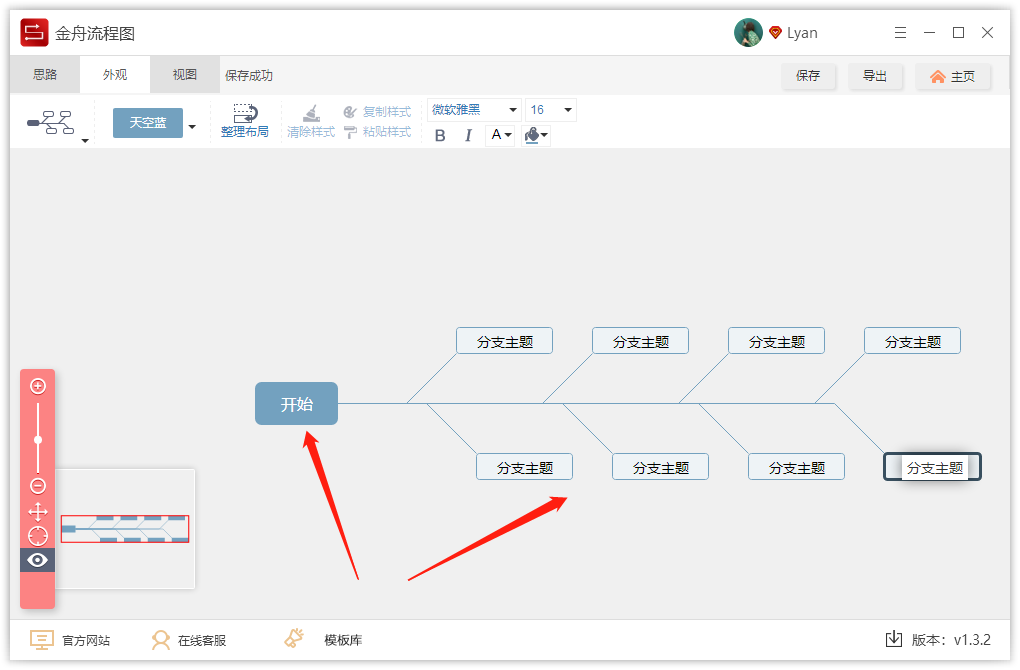Viewport: 1020px width, 670px height.
Task: Switch to the 视图 tab
Action: point(184,74)
